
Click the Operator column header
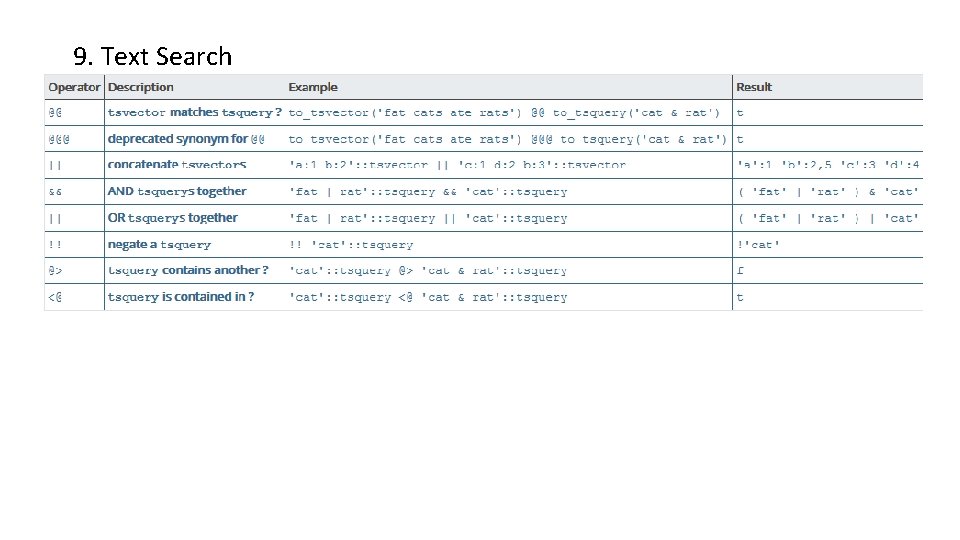pyautogui.click(x=74, y=87)
